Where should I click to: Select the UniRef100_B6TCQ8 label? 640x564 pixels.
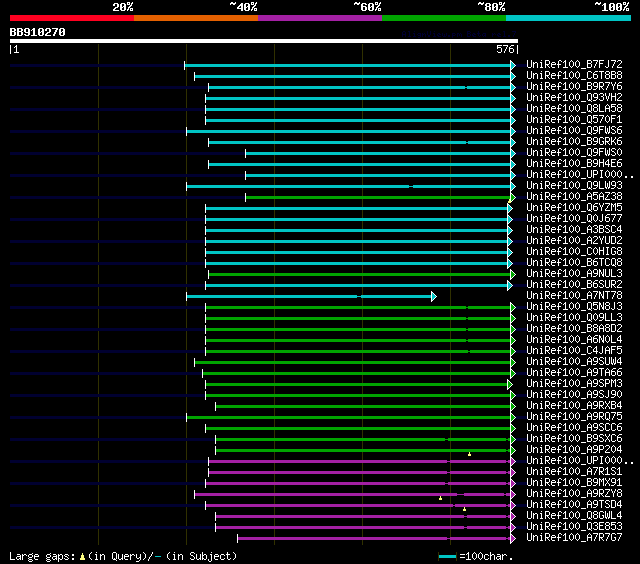(574, 263)
